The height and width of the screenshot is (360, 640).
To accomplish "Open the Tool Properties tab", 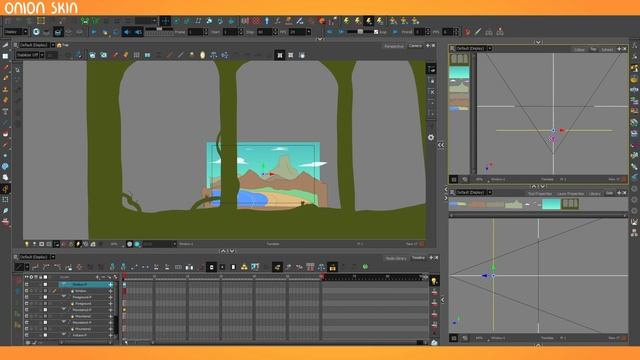I will coord(540,193).
